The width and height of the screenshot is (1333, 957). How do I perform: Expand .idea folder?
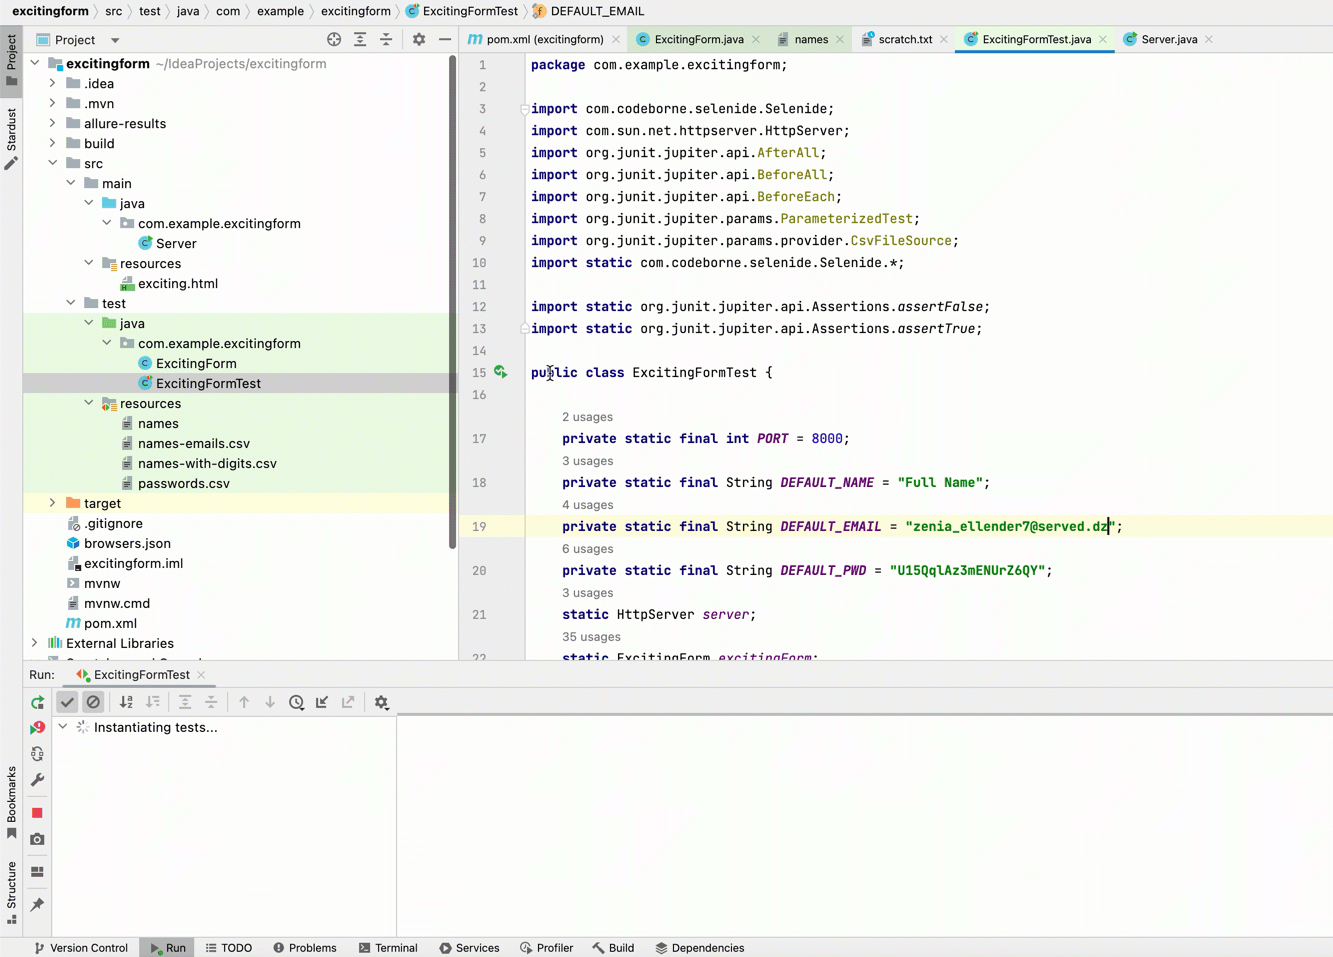[53, 83]
